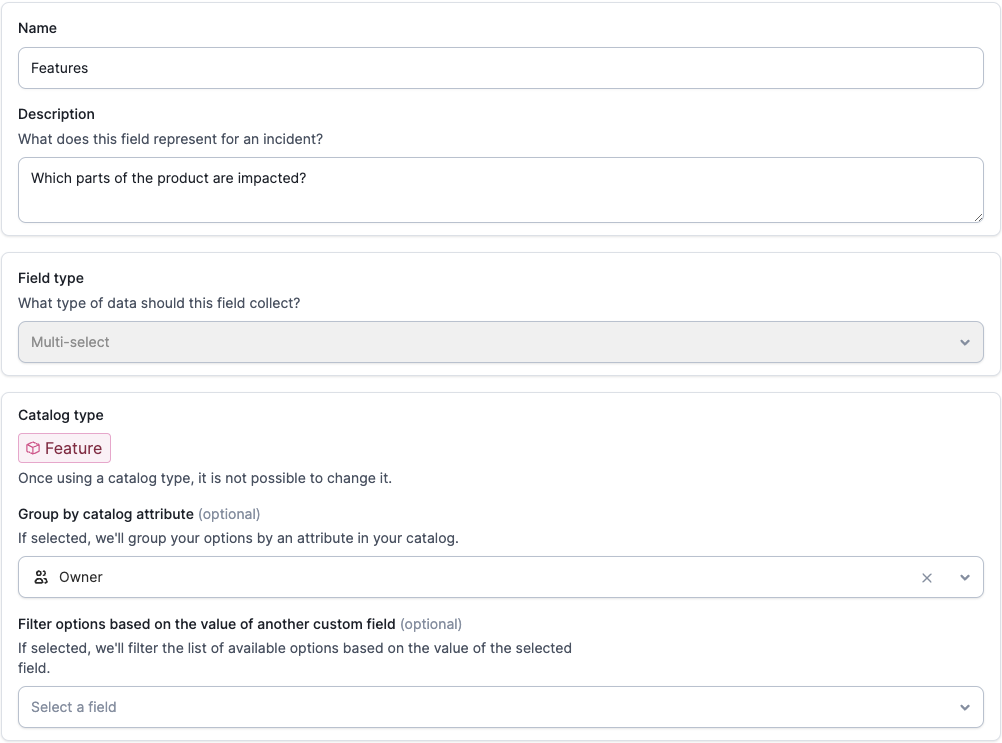The height and width of the screenshot is (743, 1002).
Task: Click the Catalog type heading
Action: [x=61, y=415]
